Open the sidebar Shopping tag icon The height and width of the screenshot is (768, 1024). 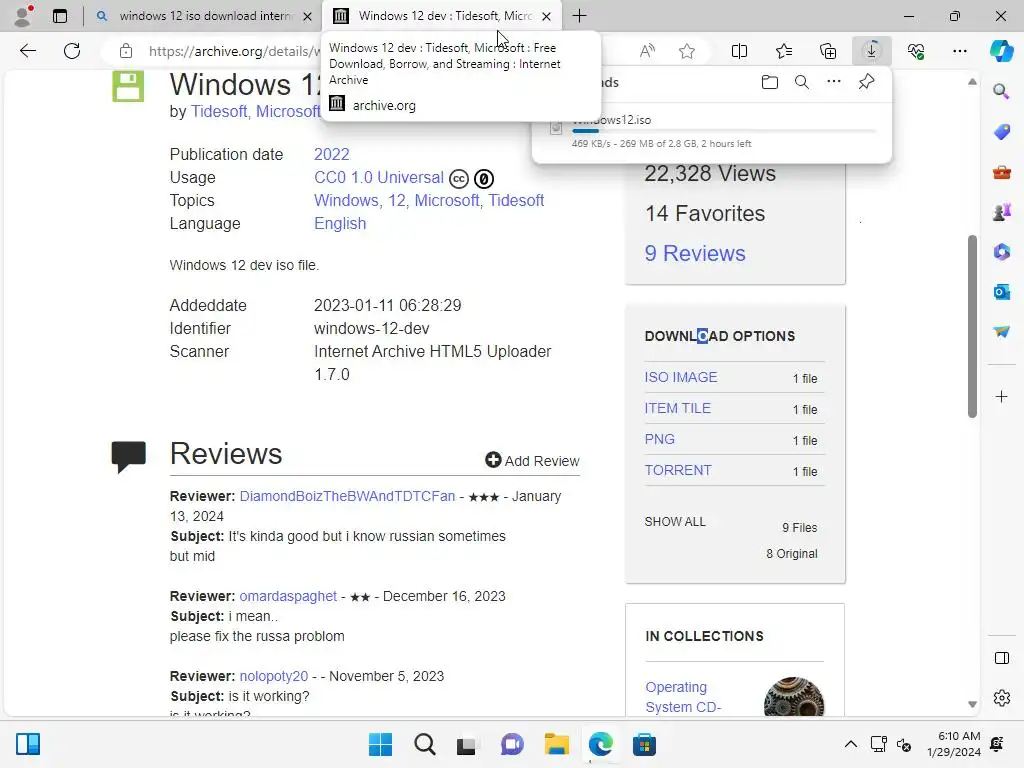[1001, 132]
